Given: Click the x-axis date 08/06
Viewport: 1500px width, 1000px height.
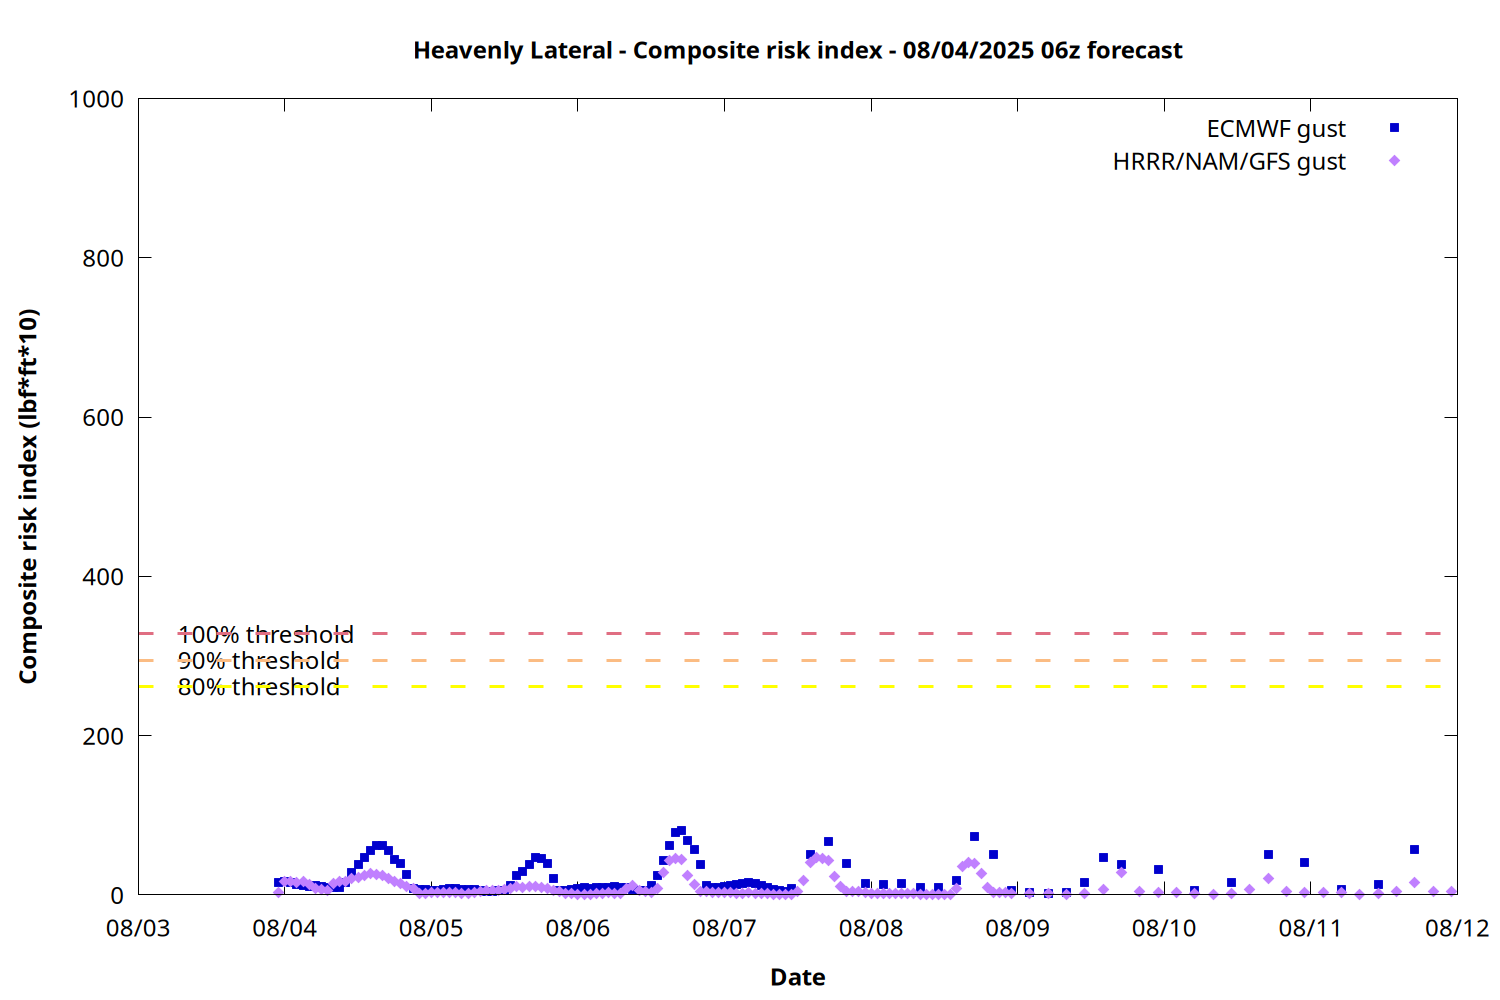Looking at the screenshot, I should tap(578, 928).
